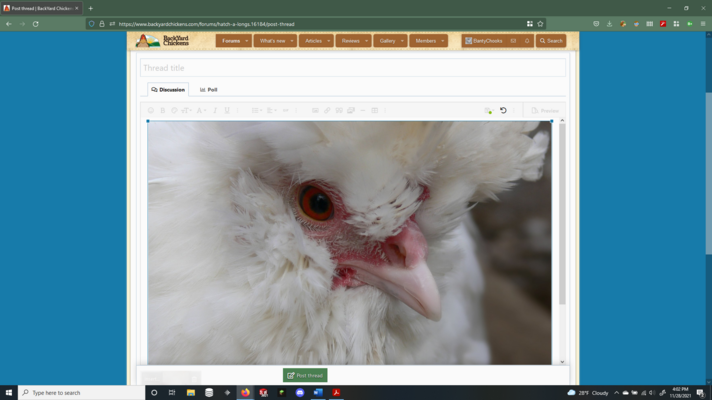712x400 pixels.
Task: Open the Pocket icon in Firefox toolbar
Action: [x=596, y=24]
